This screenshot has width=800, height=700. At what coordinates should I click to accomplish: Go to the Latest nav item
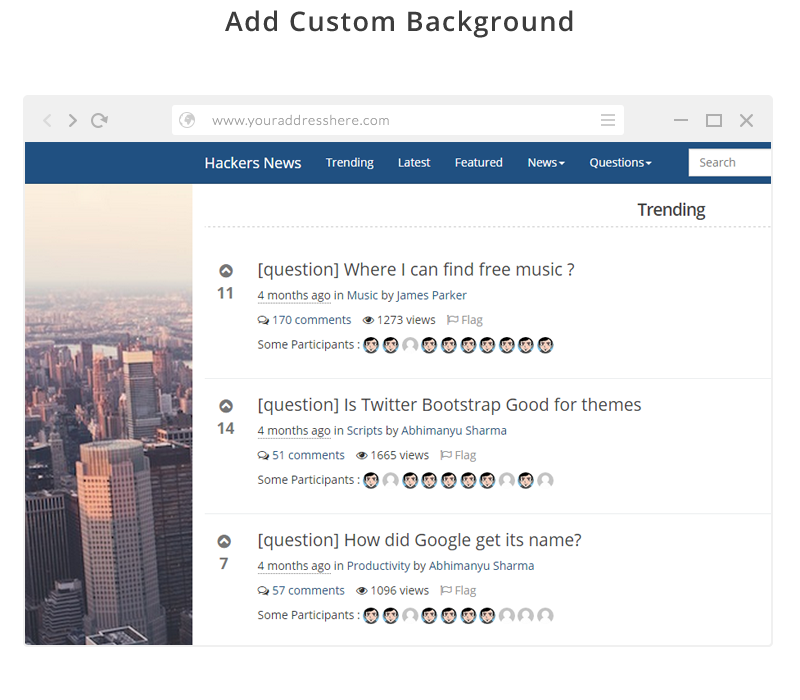point(414,163)
